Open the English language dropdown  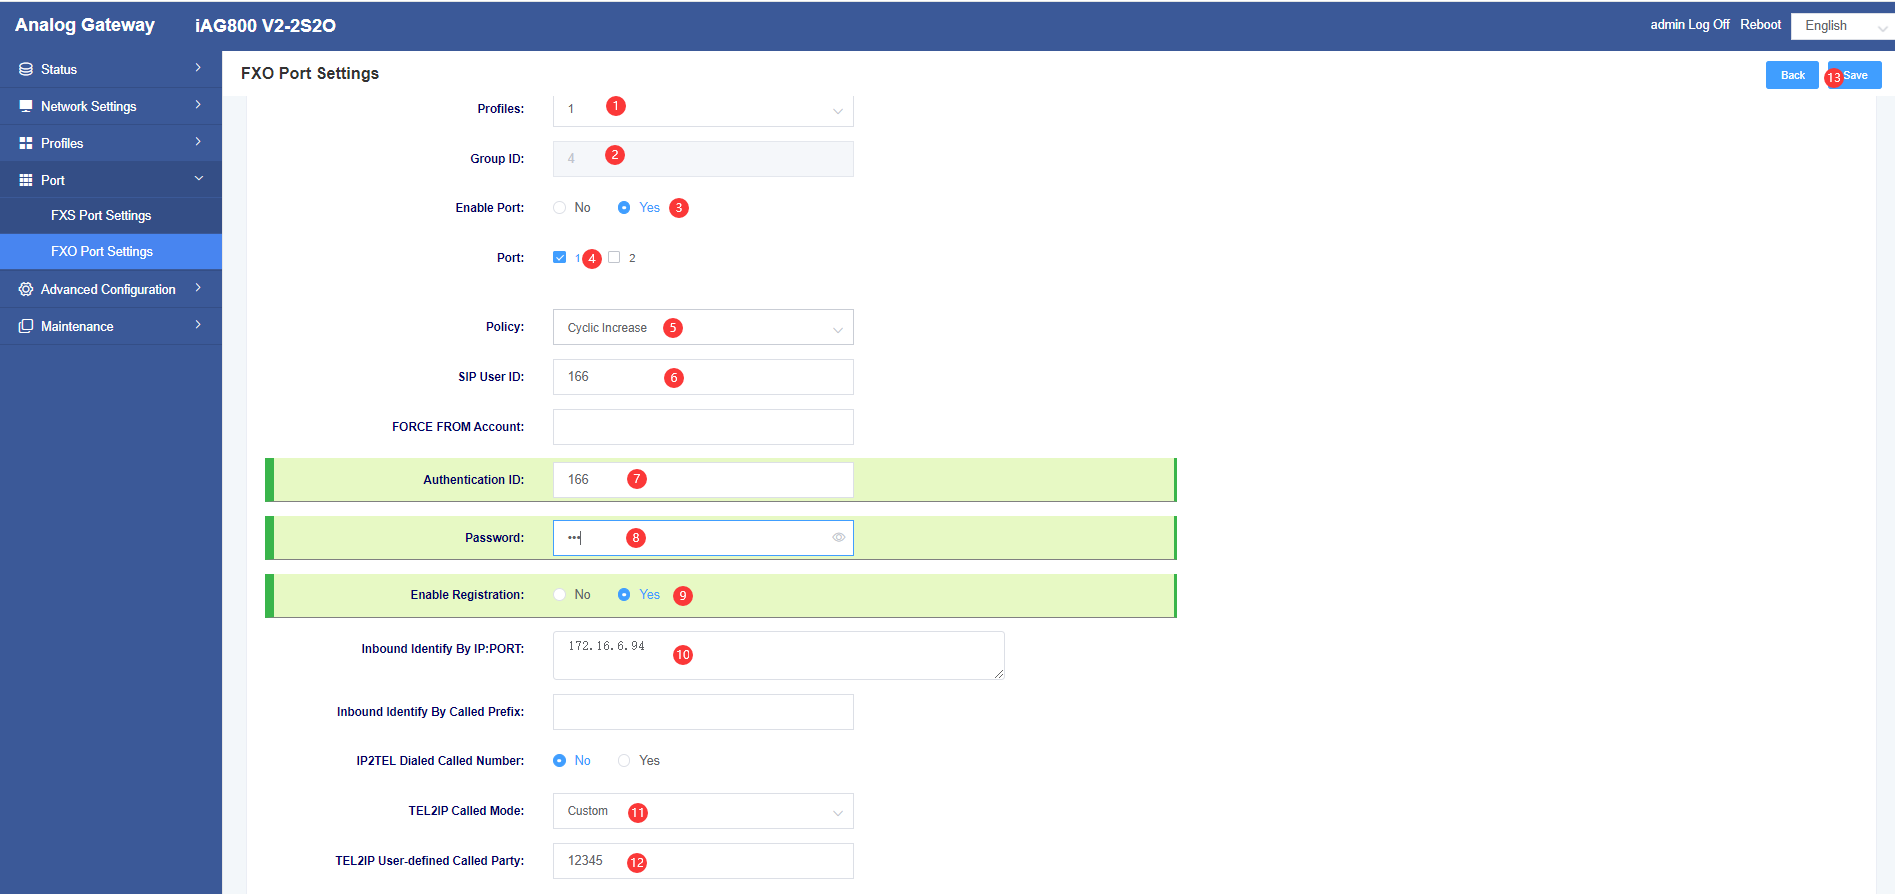[1842, 26]
